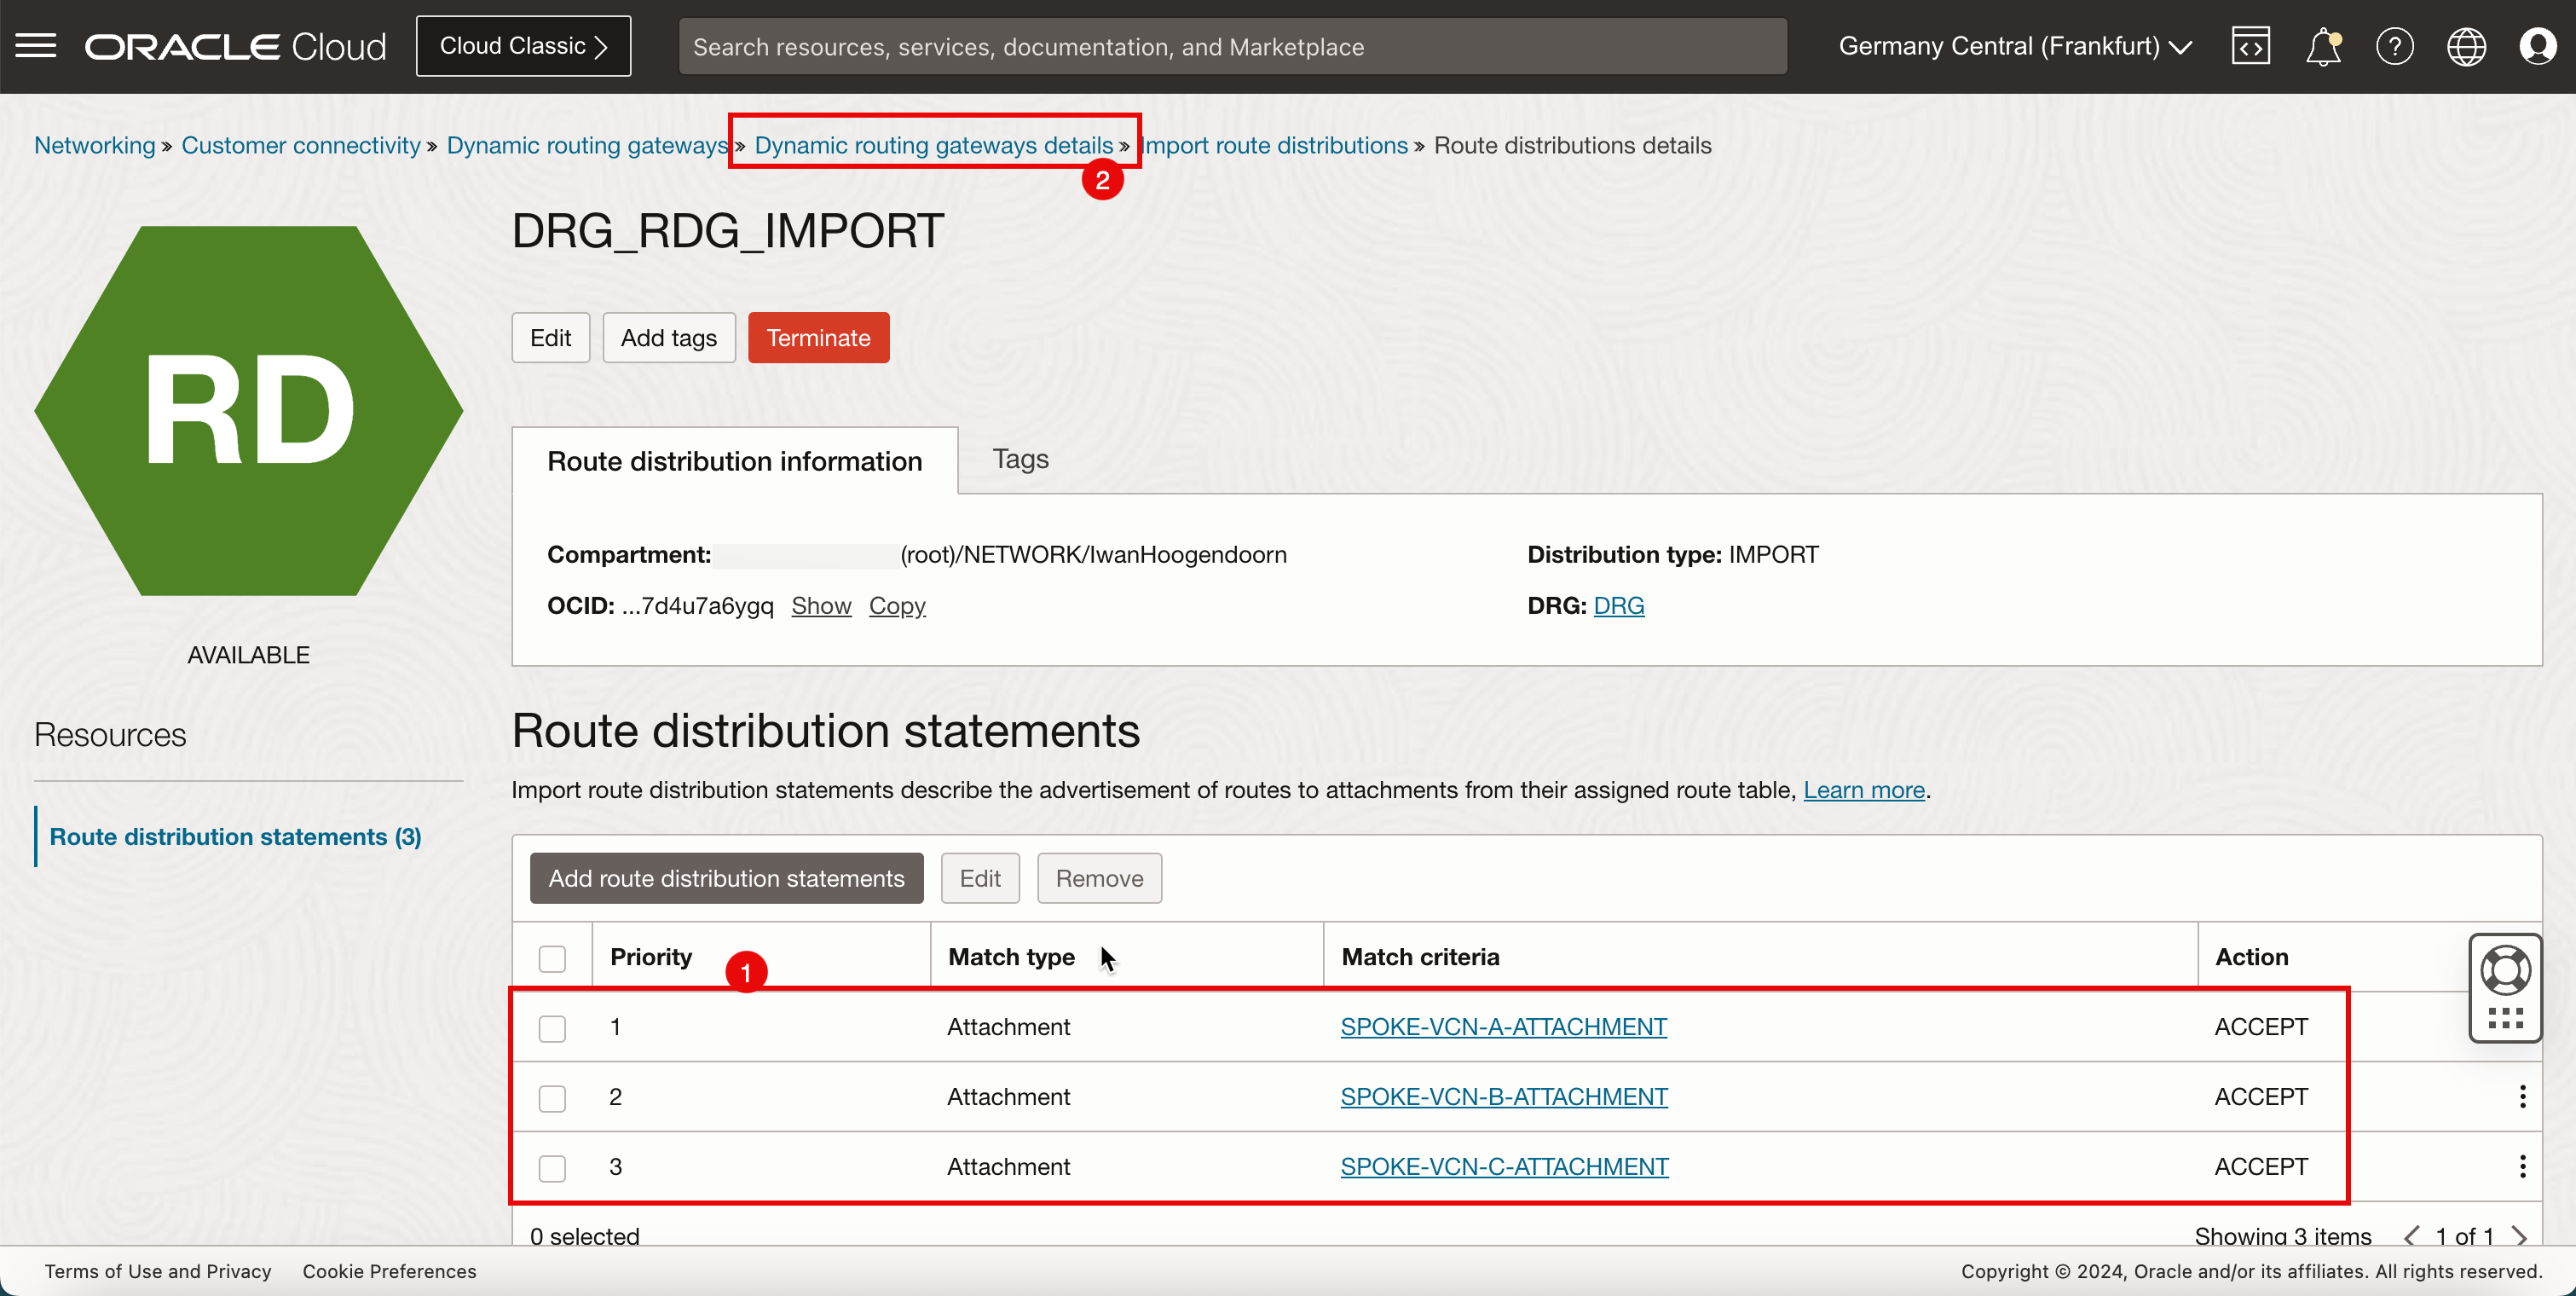Viewport: 2576px width, 1296px height.
Task: Click the globe/language icon in the top bar
Action: (2463, 46)
